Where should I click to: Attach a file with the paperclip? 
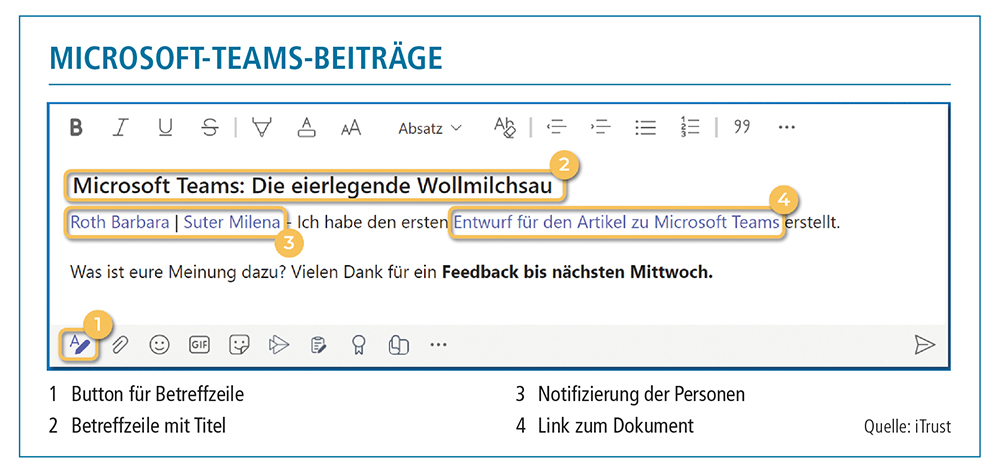120,345
